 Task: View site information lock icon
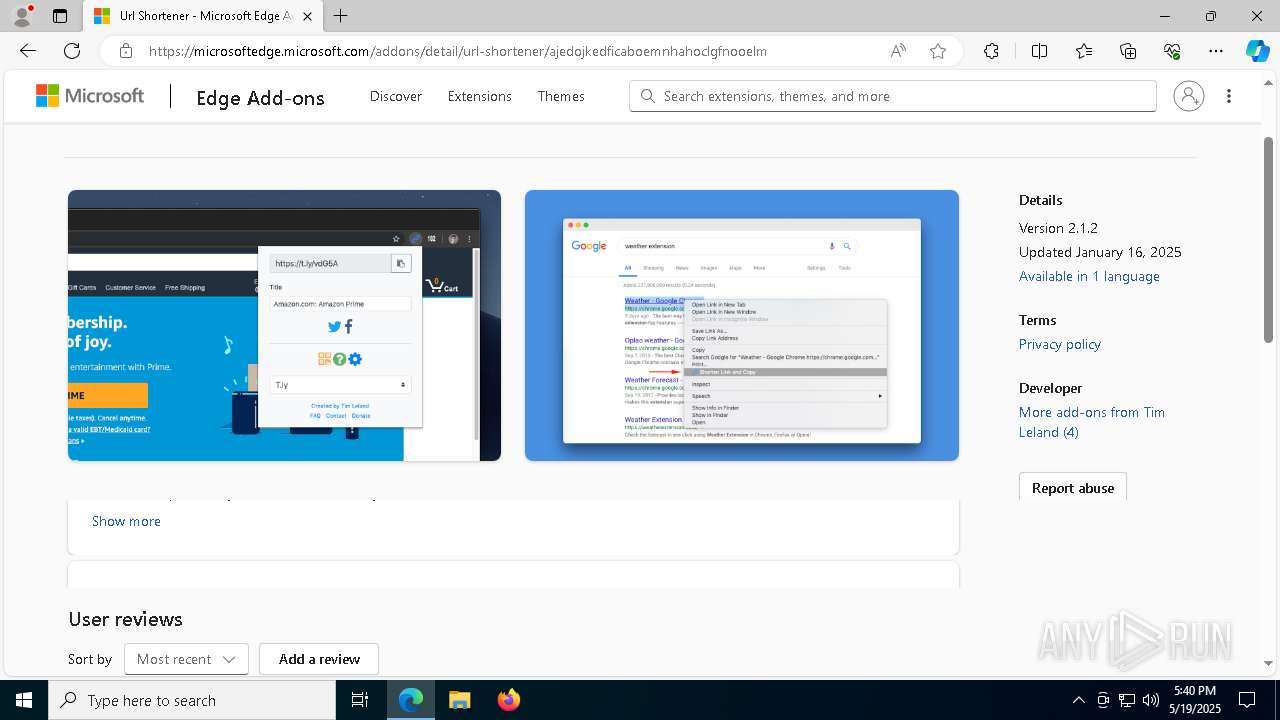coord(125,51)
